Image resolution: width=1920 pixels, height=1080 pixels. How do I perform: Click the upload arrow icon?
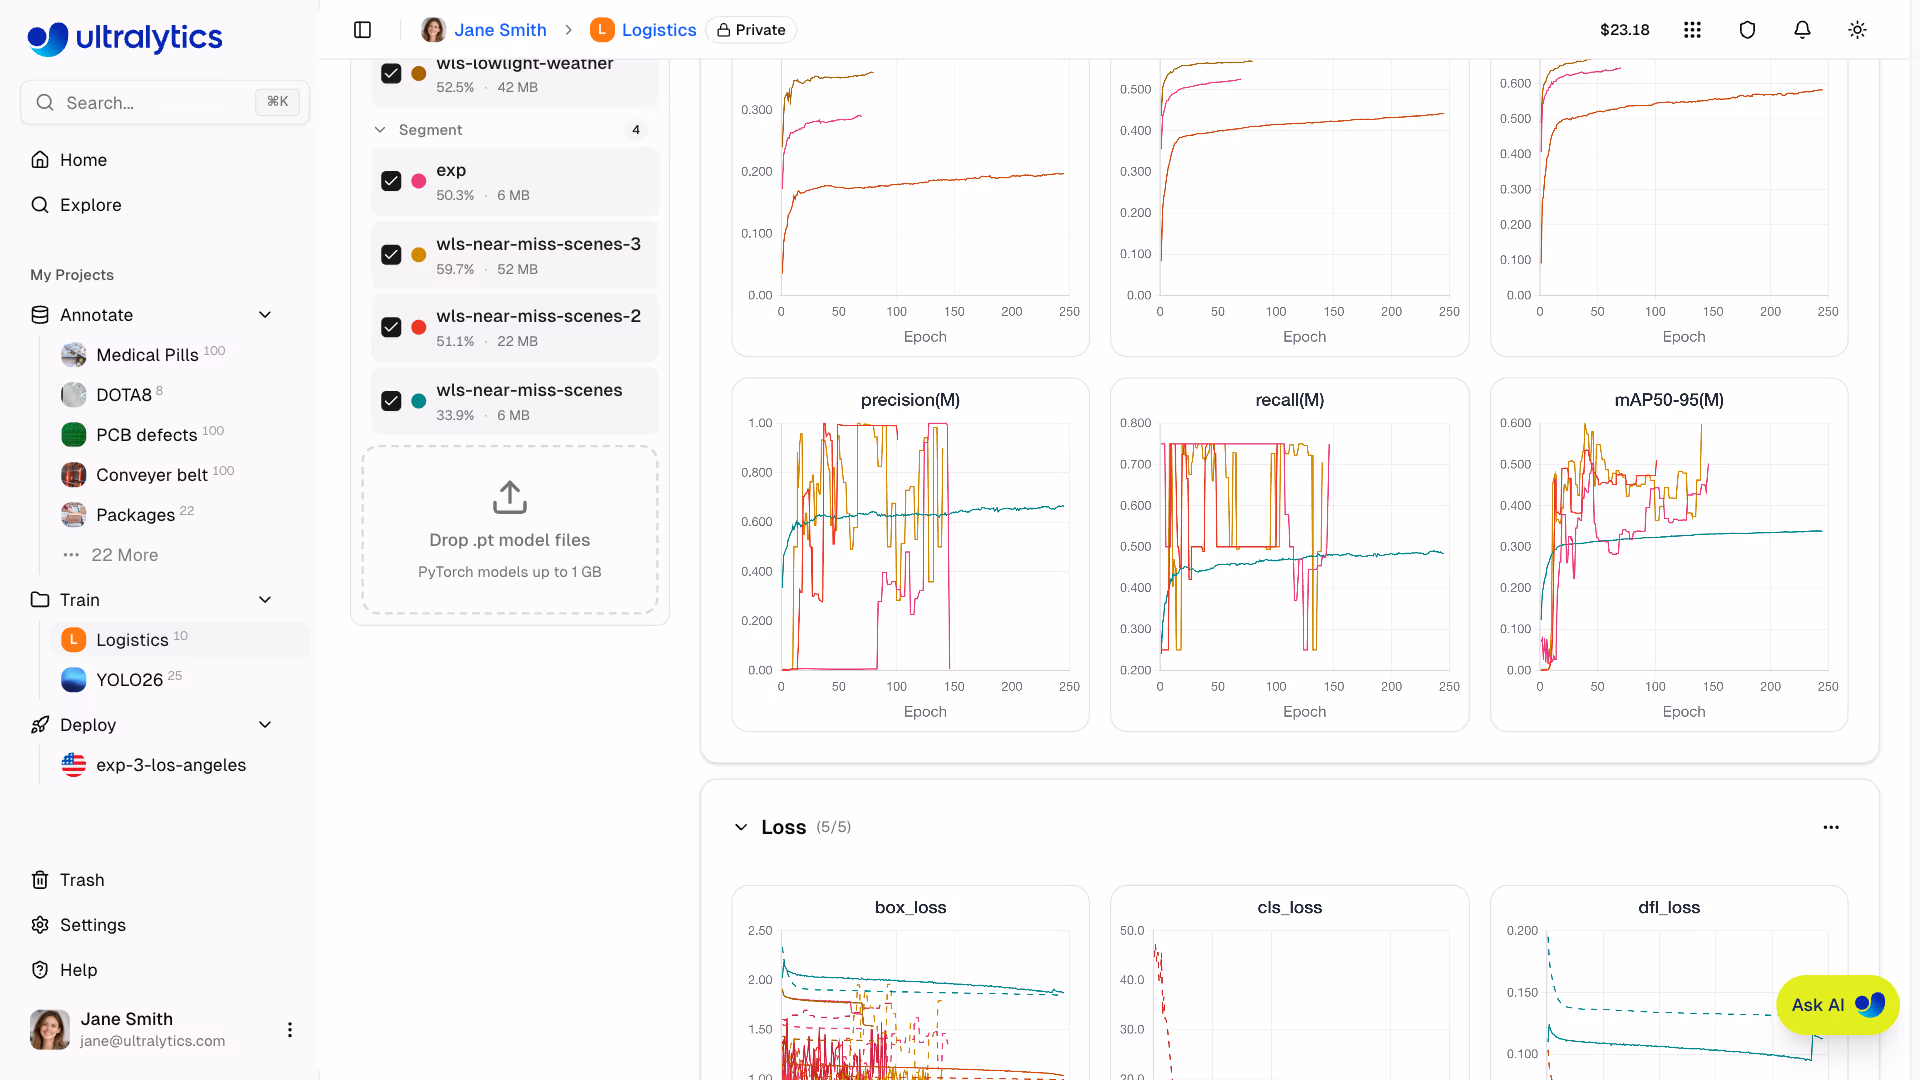pos(510,497)
